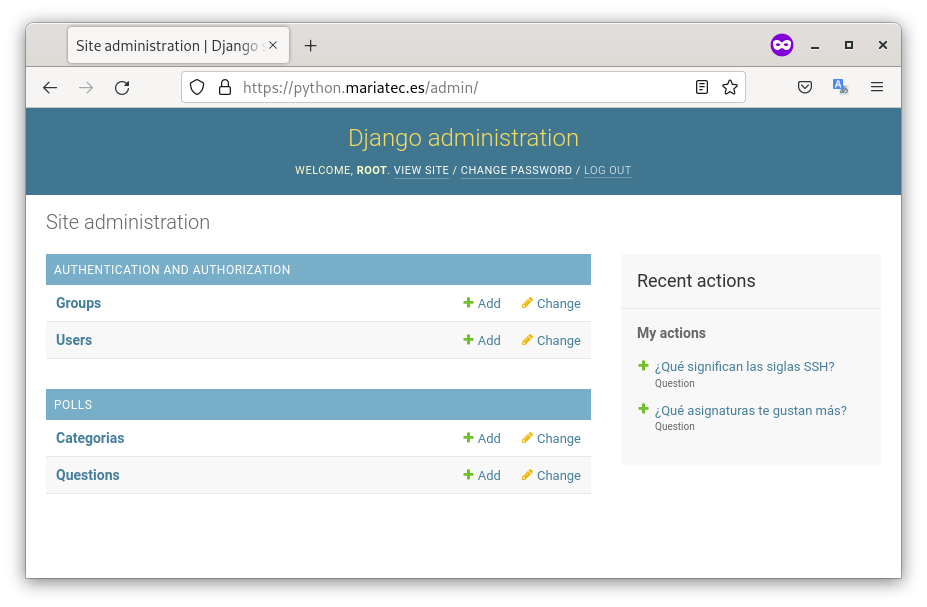Select the Site administration browser tab
Screen dimensions: 927x607
[165, 46]
